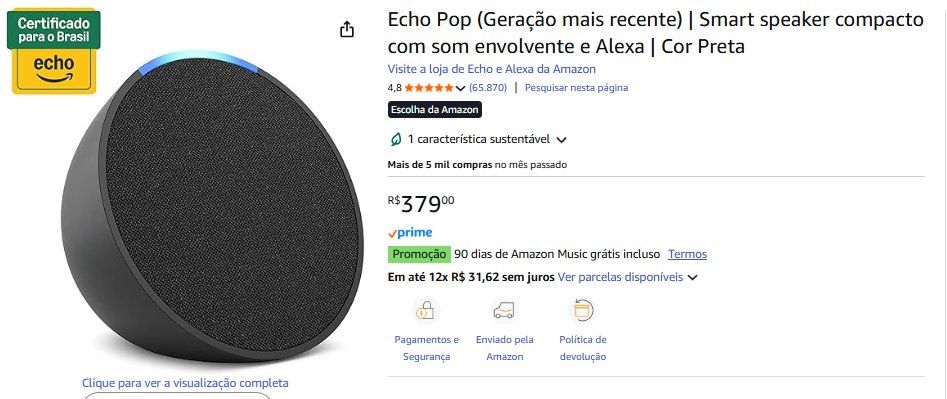Viewport: 947px width, 399px height.
Task: Open Visite a loja de Echo e Alexa link
Action: pyautogui.click(x=492, y=69)
